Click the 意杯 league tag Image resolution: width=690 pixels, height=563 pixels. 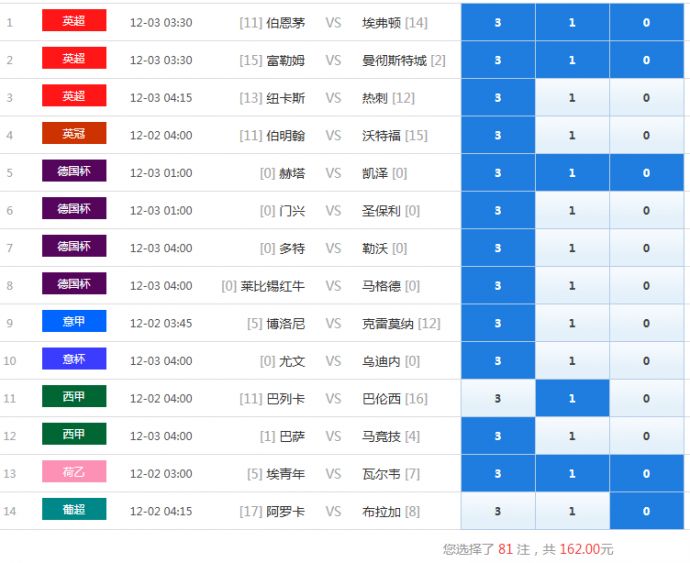point(74,359)
